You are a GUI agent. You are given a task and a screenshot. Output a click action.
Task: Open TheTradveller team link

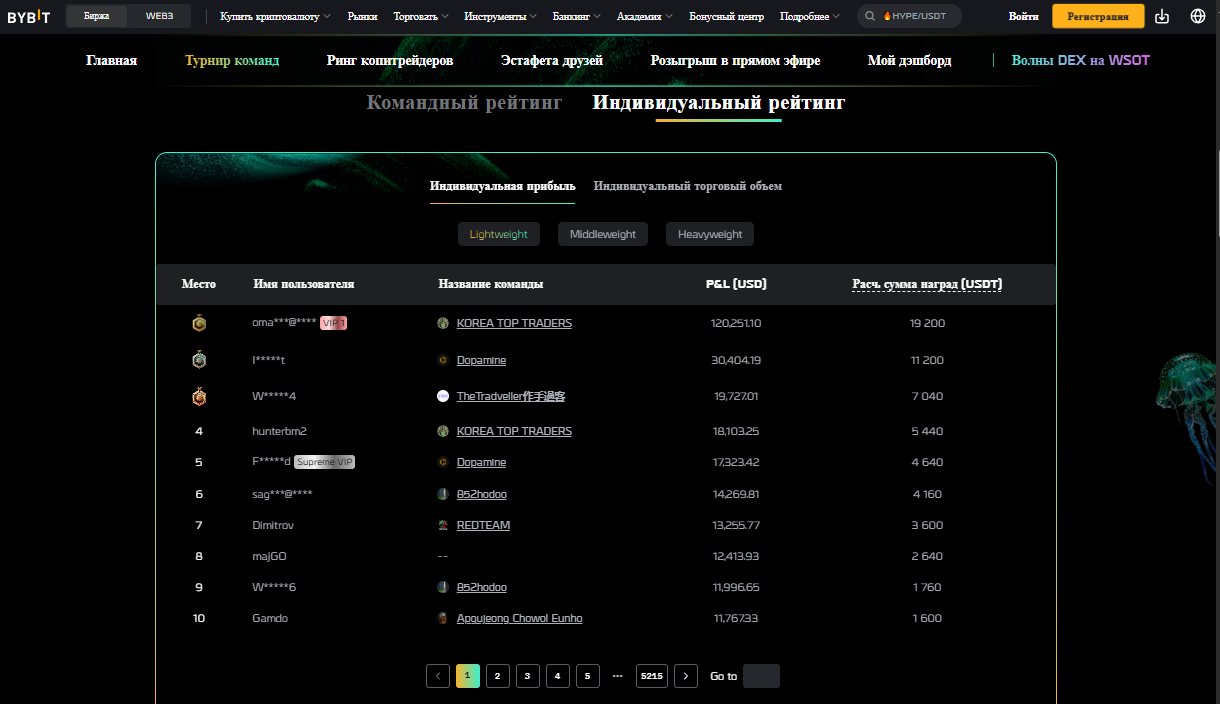click(x=511, y=396)
